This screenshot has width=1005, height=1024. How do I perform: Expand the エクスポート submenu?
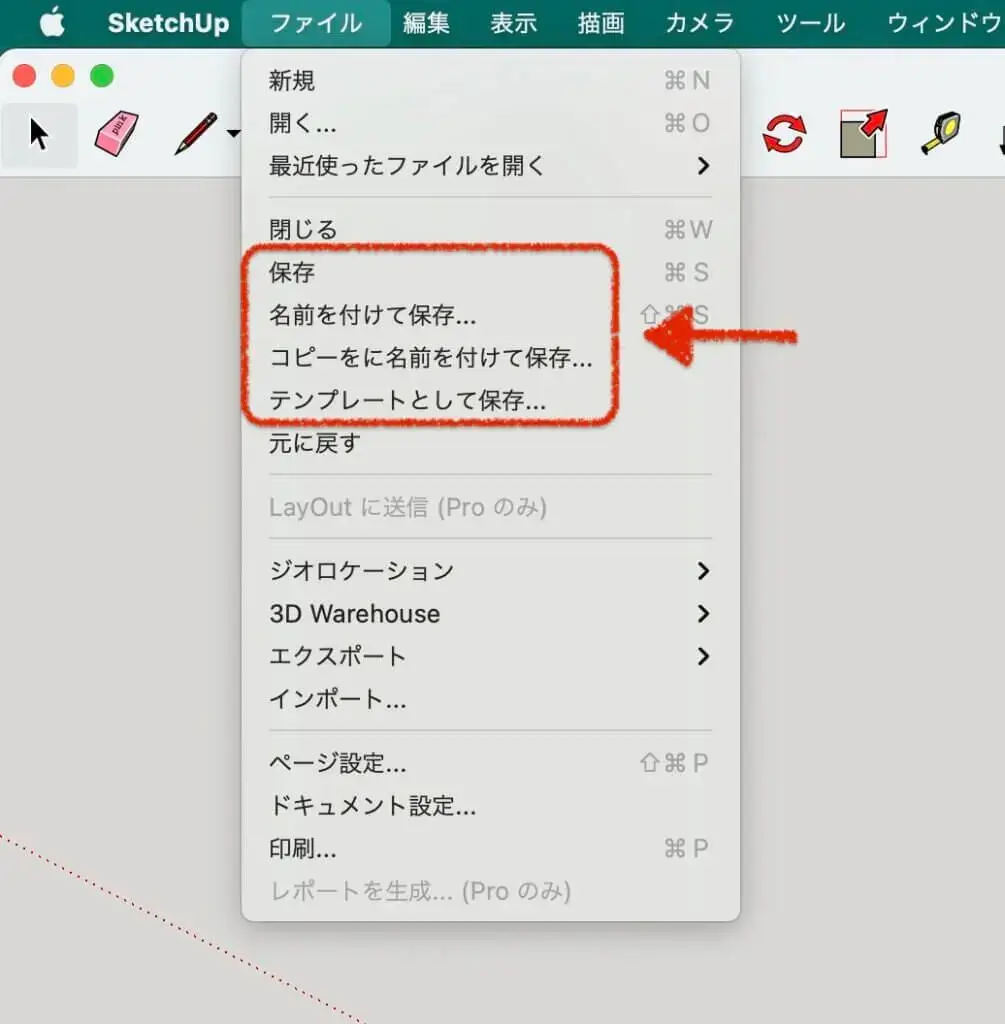point(490,656)
